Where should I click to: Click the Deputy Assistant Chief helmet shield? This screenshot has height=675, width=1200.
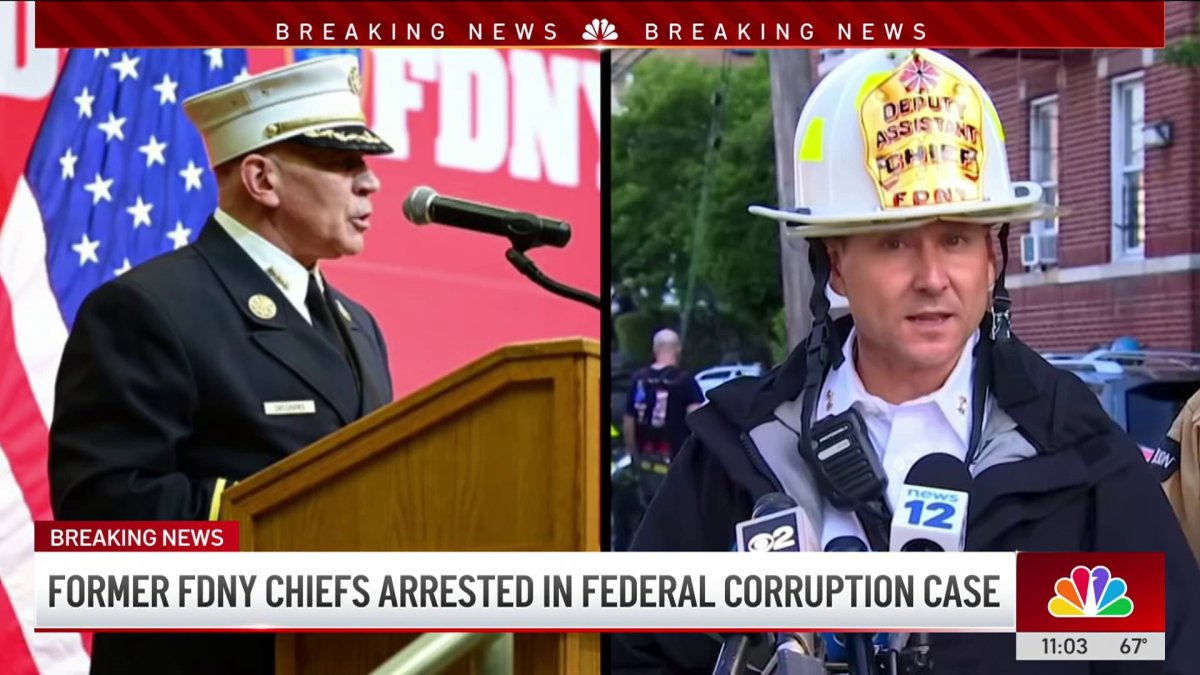921,132
